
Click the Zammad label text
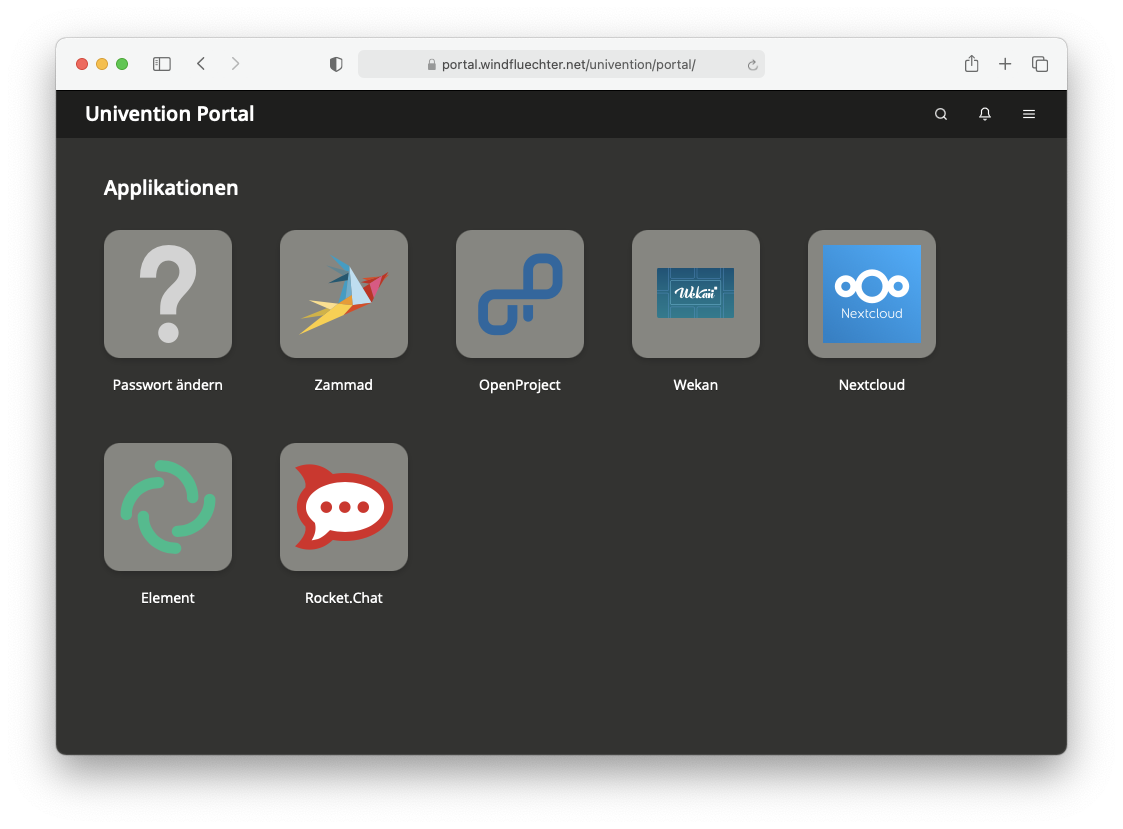coord(344,385)
